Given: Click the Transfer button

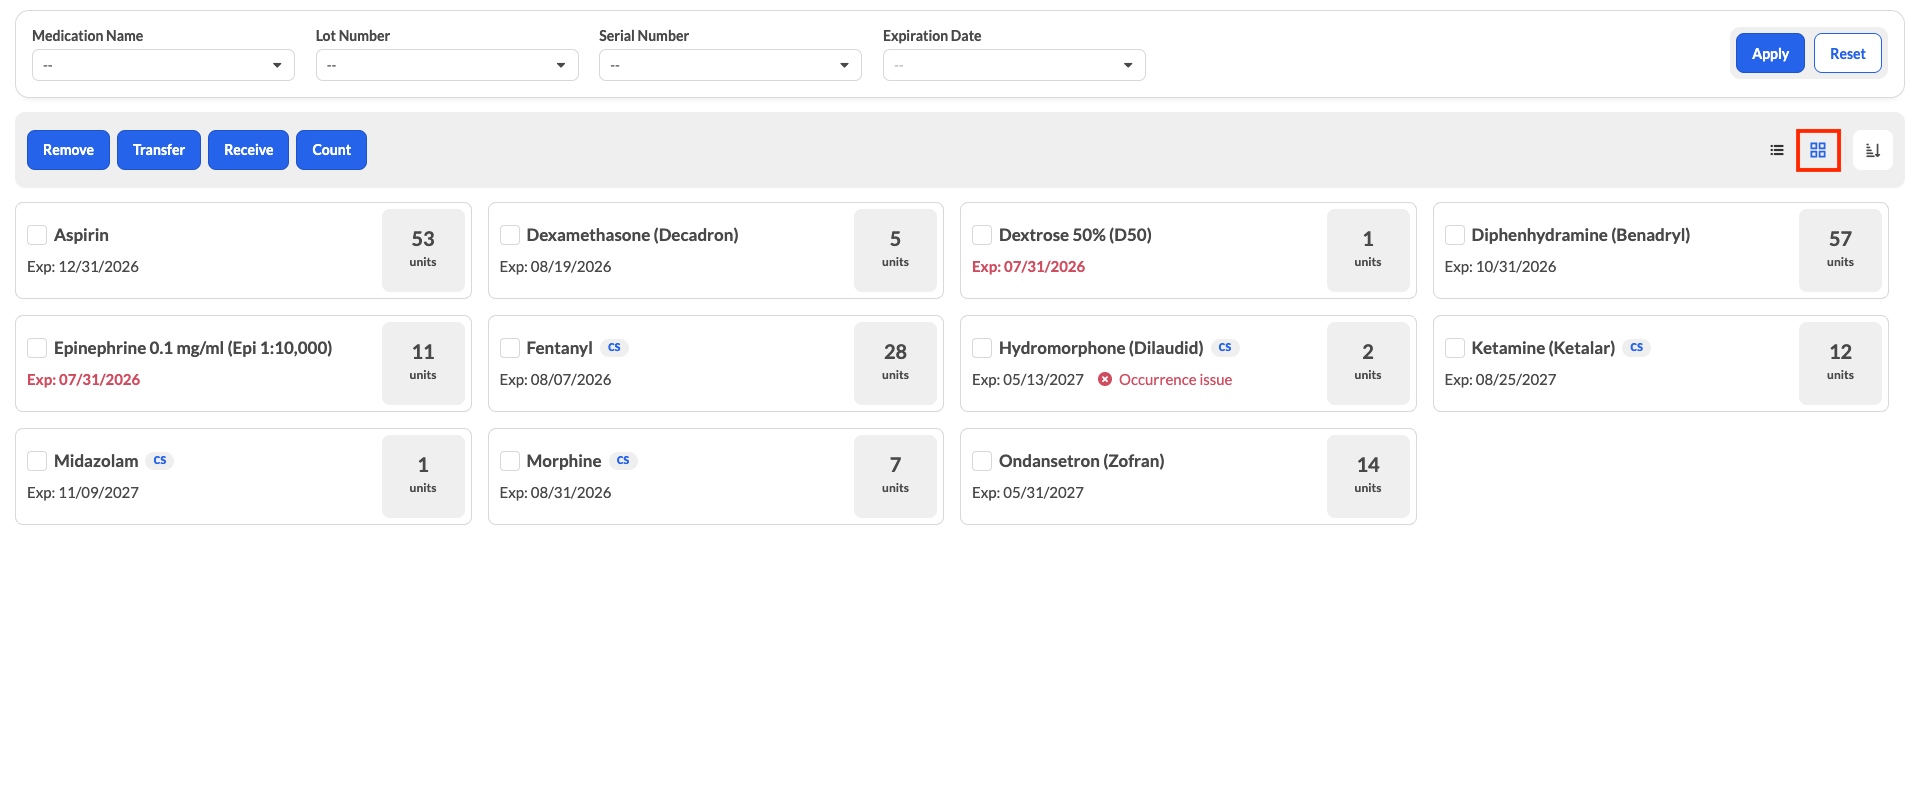Looking at the screenshot, I should (159, 150).
